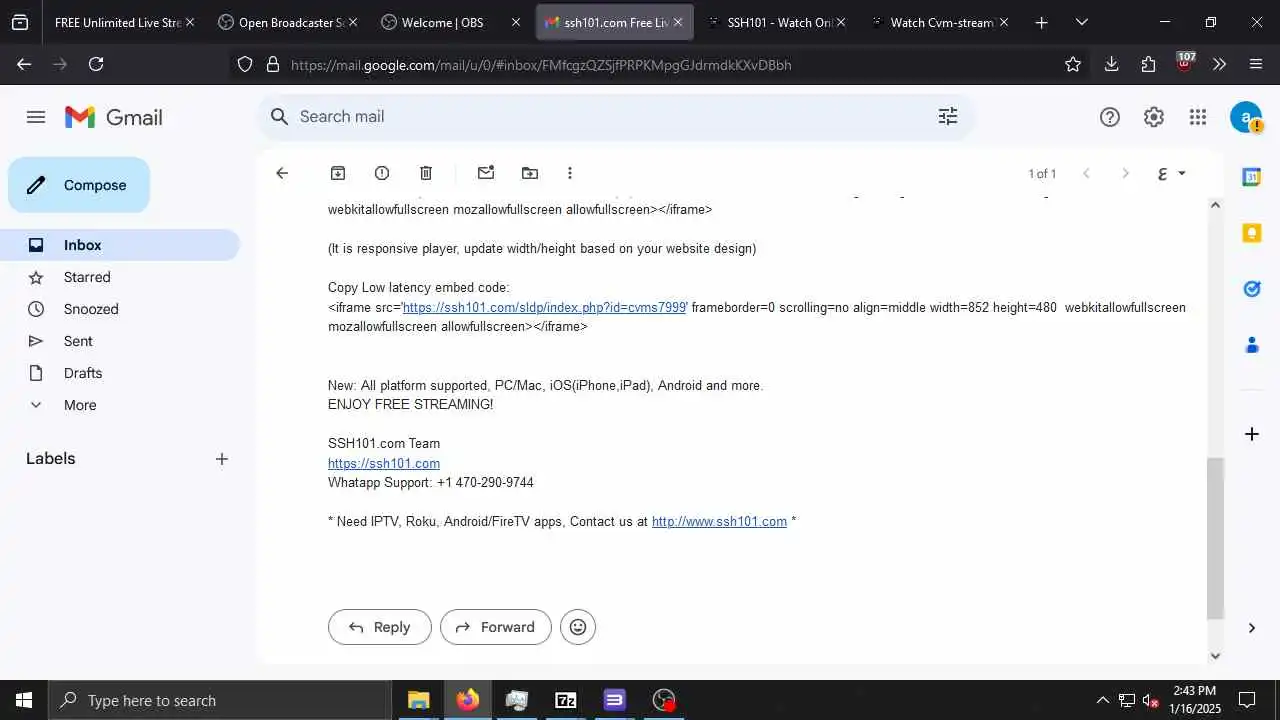1280x720 pixels.
Task: Show more toolbar tools chevron
Action: coord(1219,64)
